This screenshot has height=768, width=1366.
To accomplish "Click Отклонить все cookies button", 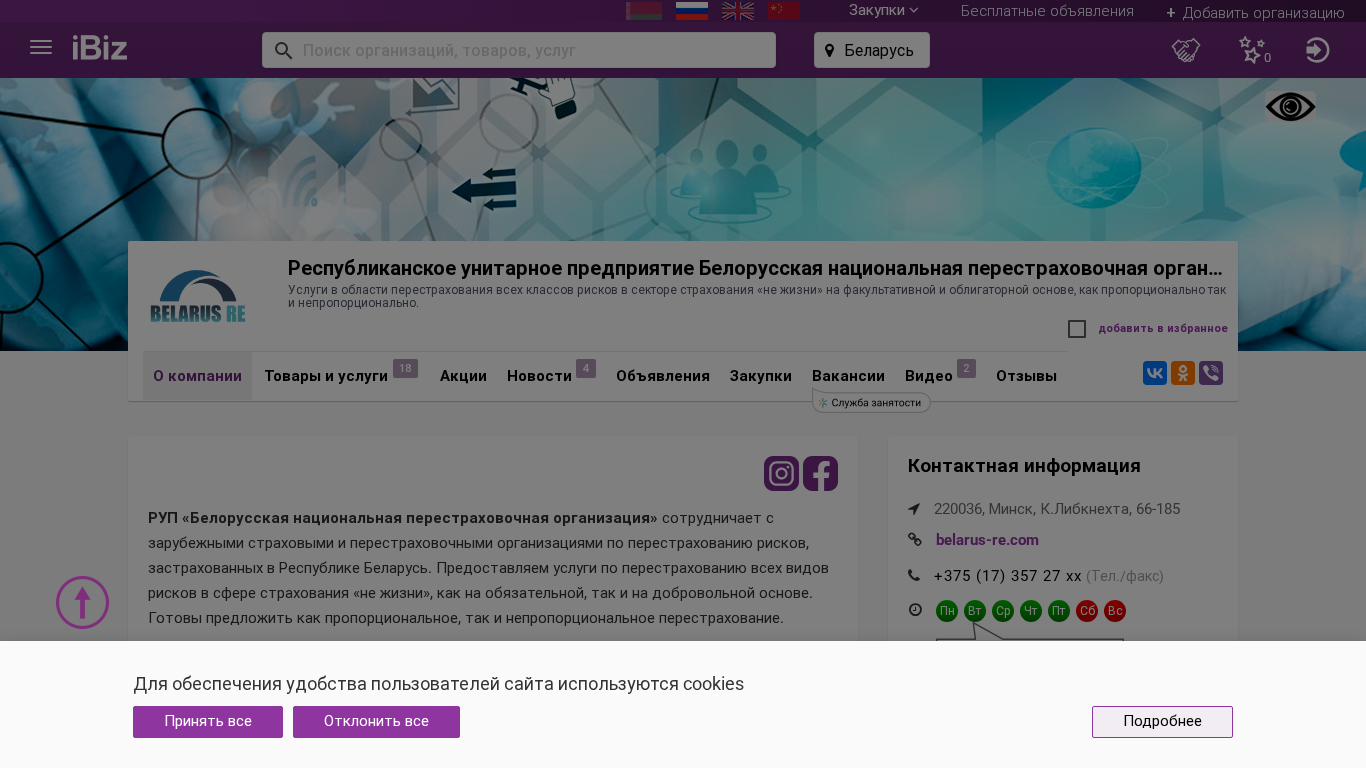I will (x=376, y=722).
